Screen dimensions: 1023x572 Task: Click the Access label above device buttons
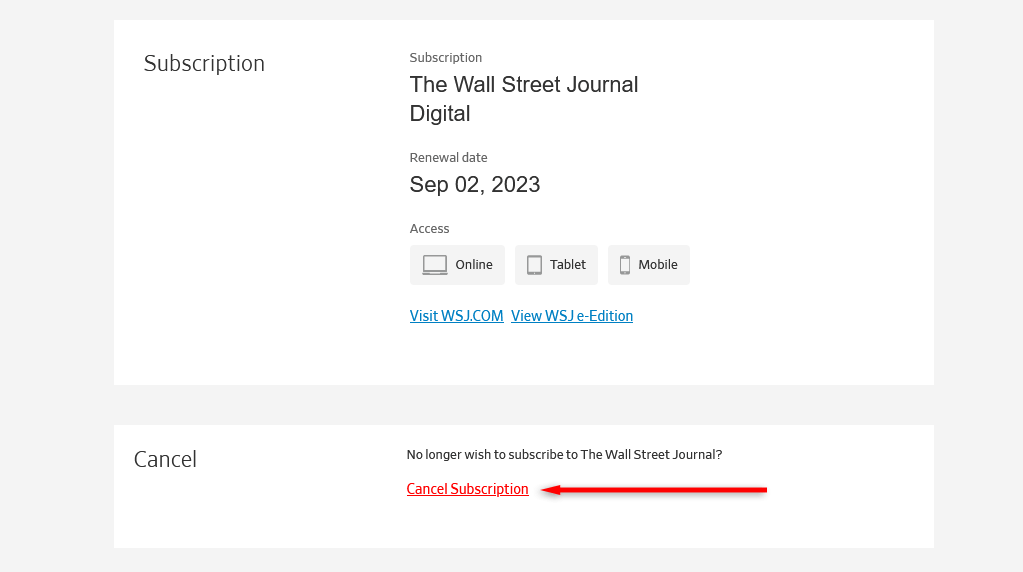(429, 229)
